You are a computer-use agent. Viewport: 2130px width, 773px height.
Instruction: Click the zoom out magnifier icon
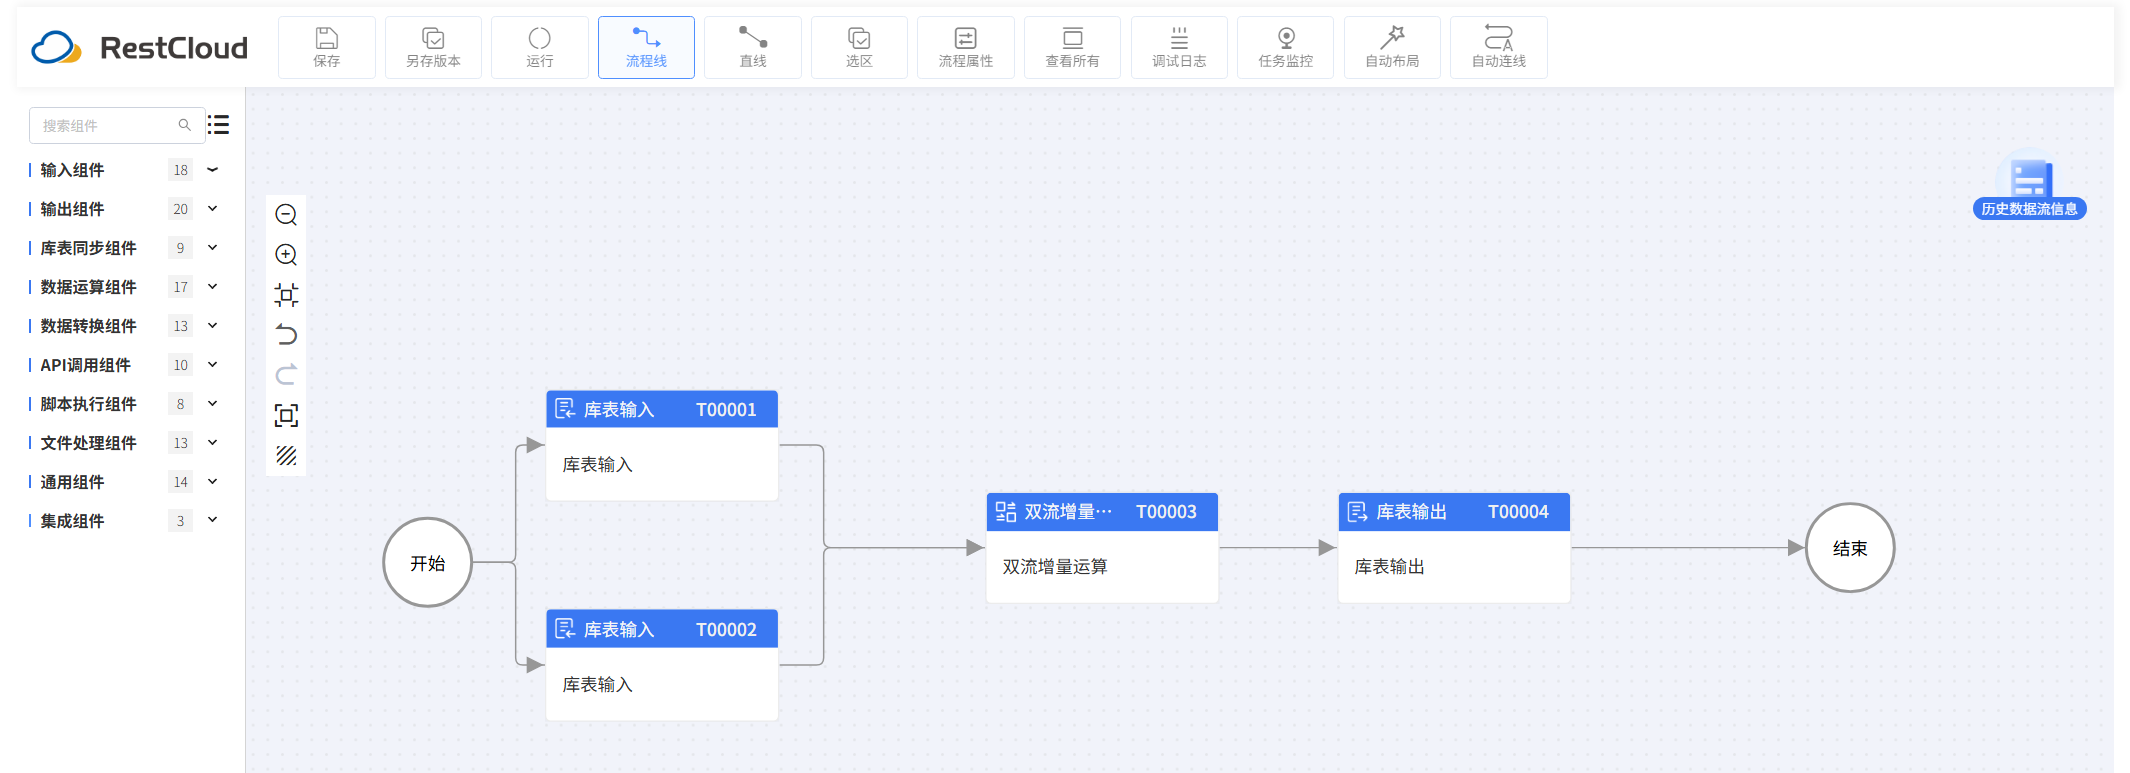(286, 215)
